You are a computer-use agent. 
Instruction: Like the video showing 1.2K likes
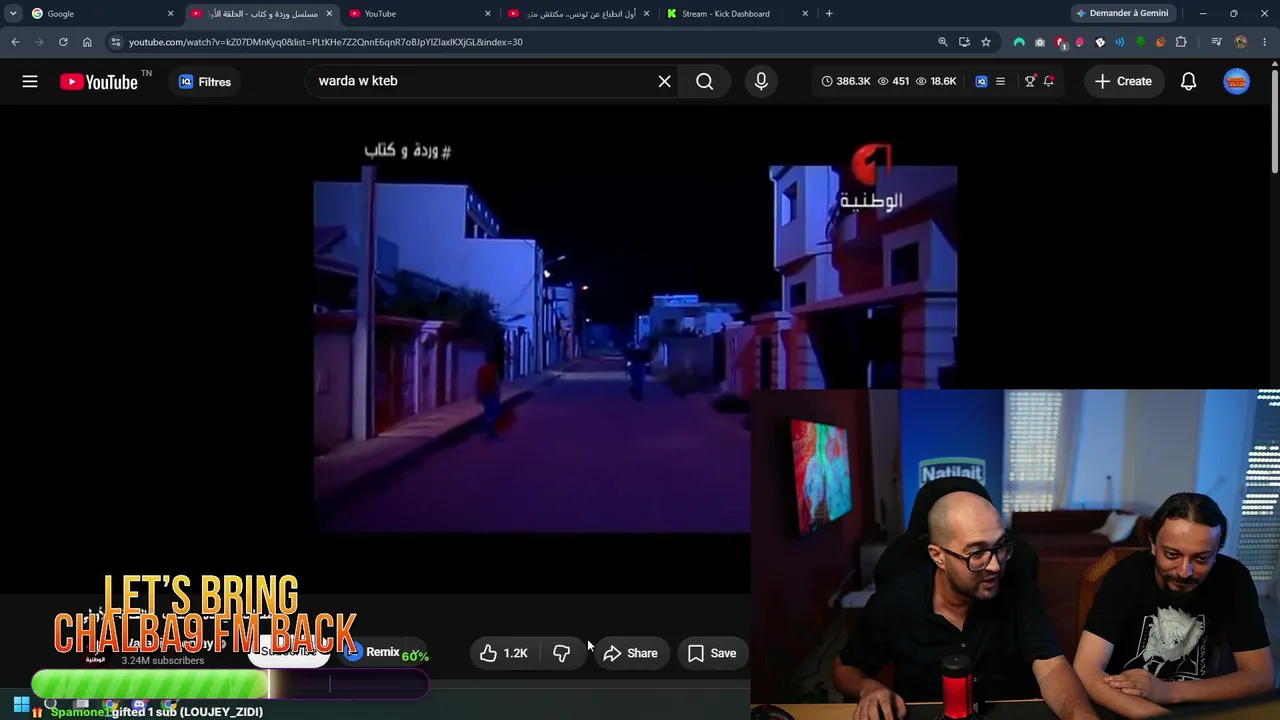(x=503, y=653)
